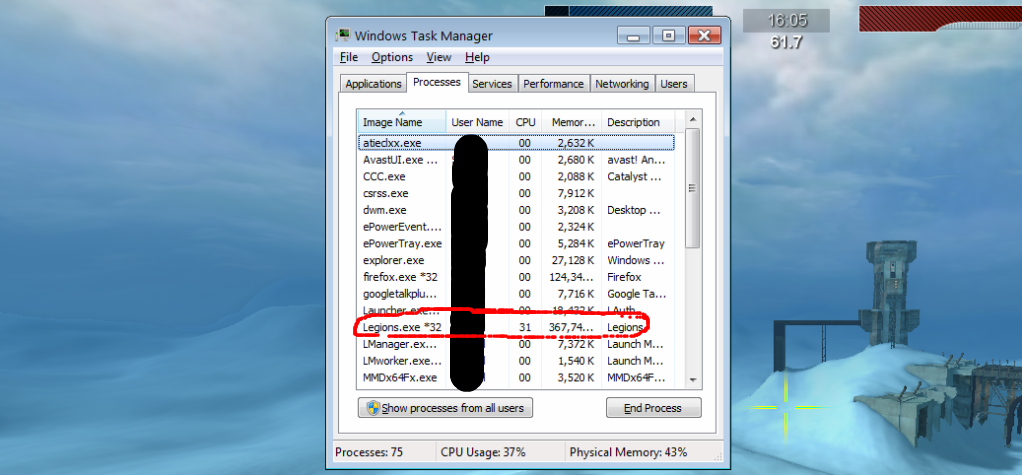This screenshot has width=1022, height=475.
Task: Select the explorer.exe process
Action: coord(516,261)
